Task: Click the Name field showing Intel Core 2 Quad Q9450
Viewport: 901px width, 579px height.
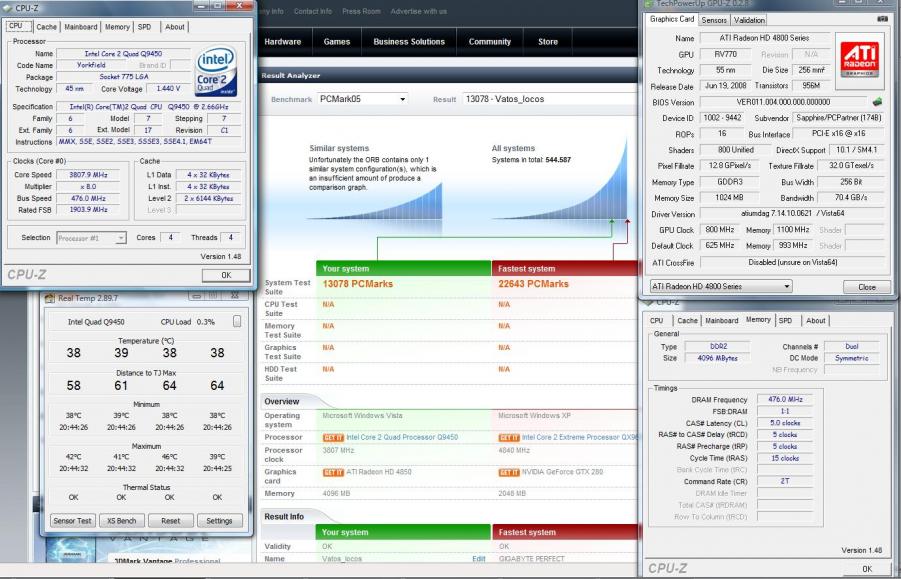Action: tap(124, 53)
